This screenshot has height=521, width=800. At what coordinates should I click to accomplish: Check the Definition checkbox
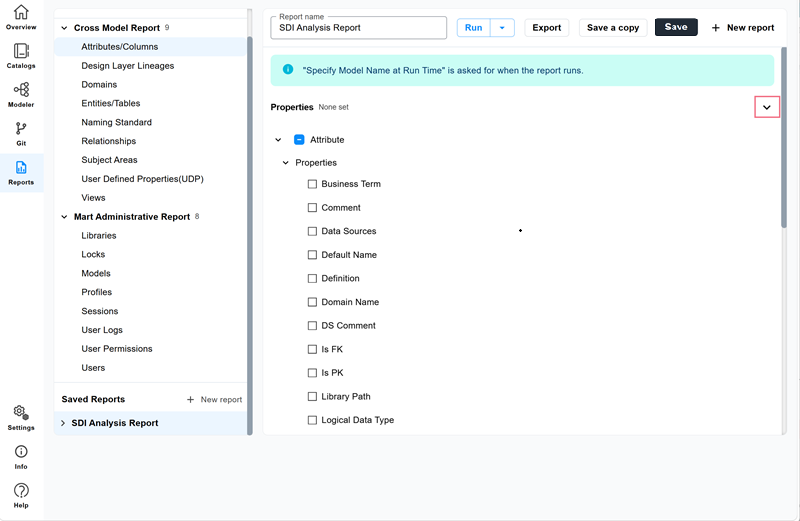[x=312, y=278]
